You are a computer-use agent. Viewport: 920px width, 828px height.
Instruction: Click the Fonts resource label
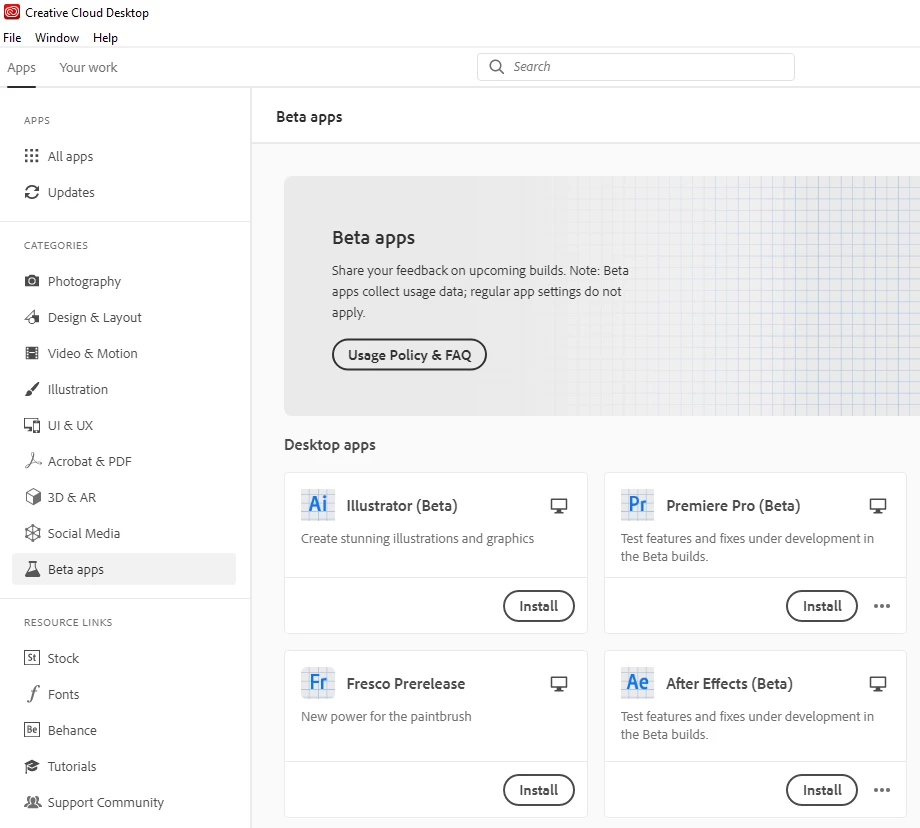coord(63,694)
